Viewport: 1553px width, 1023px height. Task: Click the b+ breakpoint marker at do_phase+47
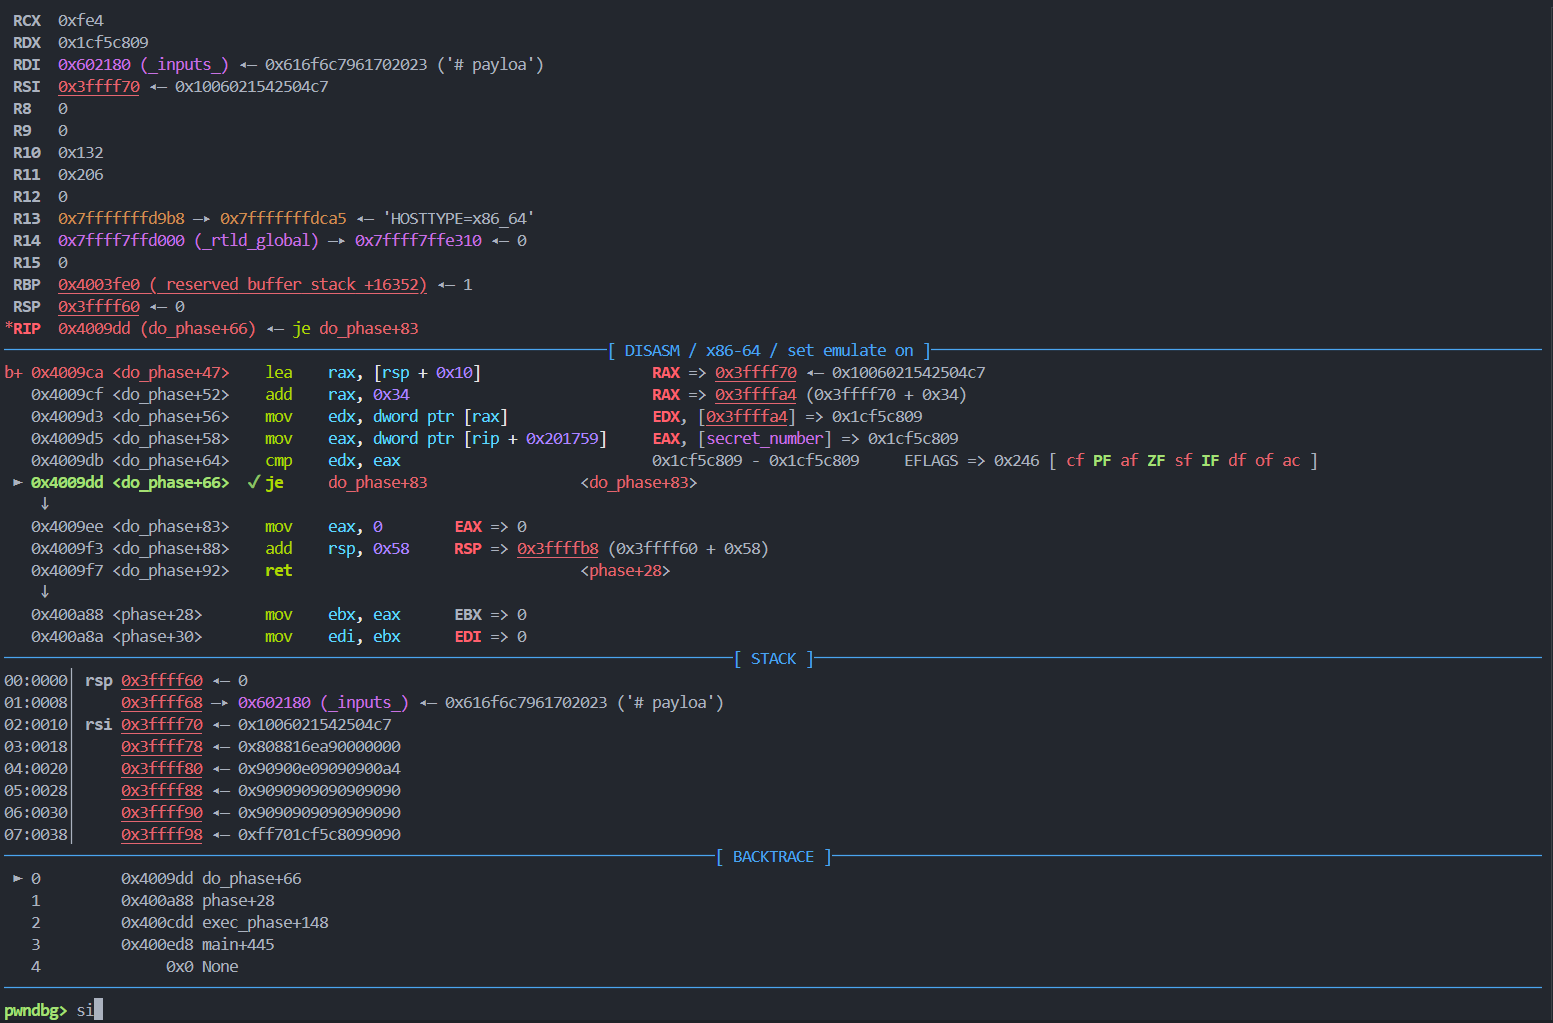tap(13, 373)
